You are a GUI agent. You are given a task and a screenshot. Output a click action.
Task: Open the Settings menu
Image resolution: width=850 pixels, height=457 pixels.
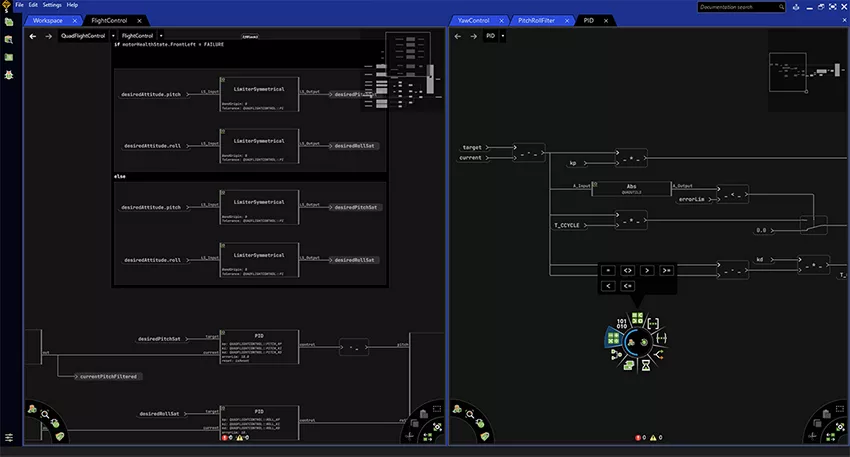(x=51, y=5)
